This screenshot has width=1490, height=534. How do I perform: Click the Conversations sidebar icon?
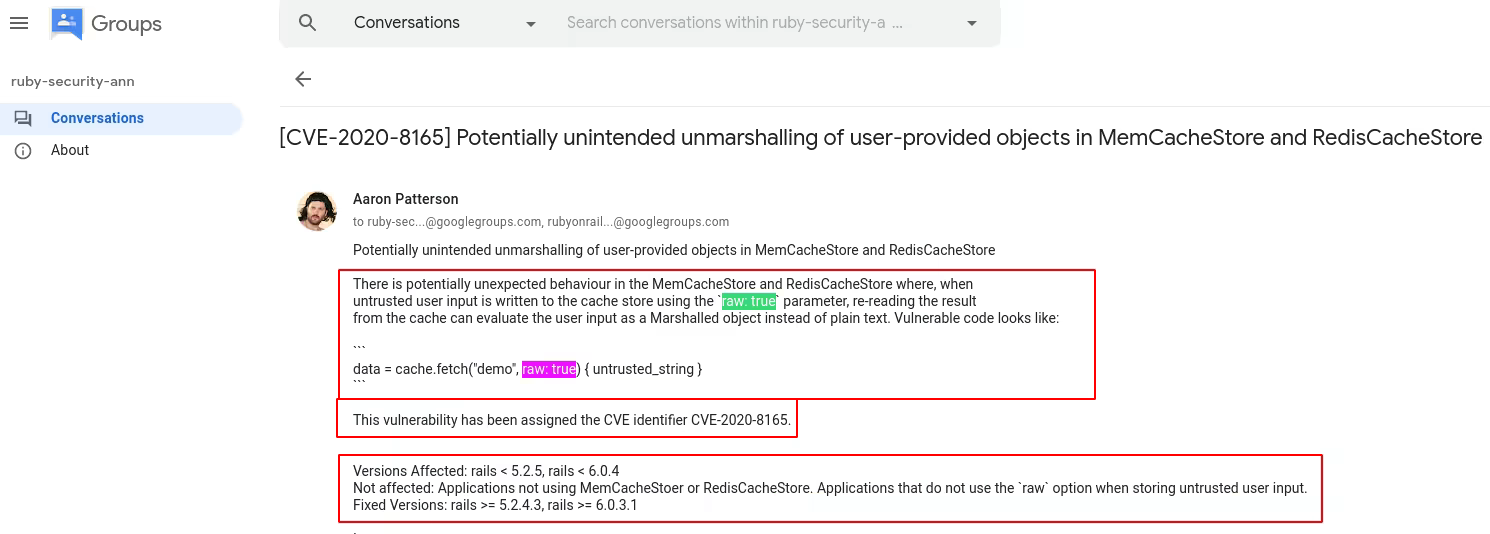(23, 118)
